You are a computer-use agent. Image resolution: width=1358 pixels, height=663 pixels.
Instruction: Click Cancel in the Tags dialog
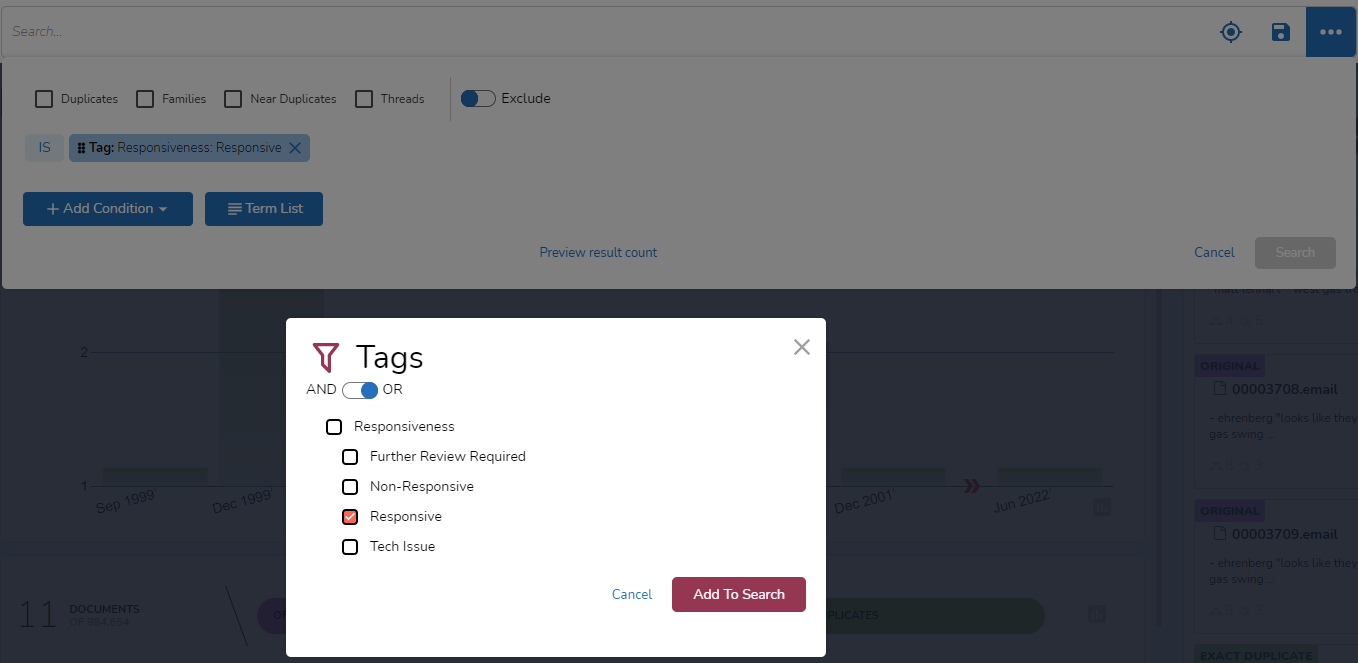632,594
